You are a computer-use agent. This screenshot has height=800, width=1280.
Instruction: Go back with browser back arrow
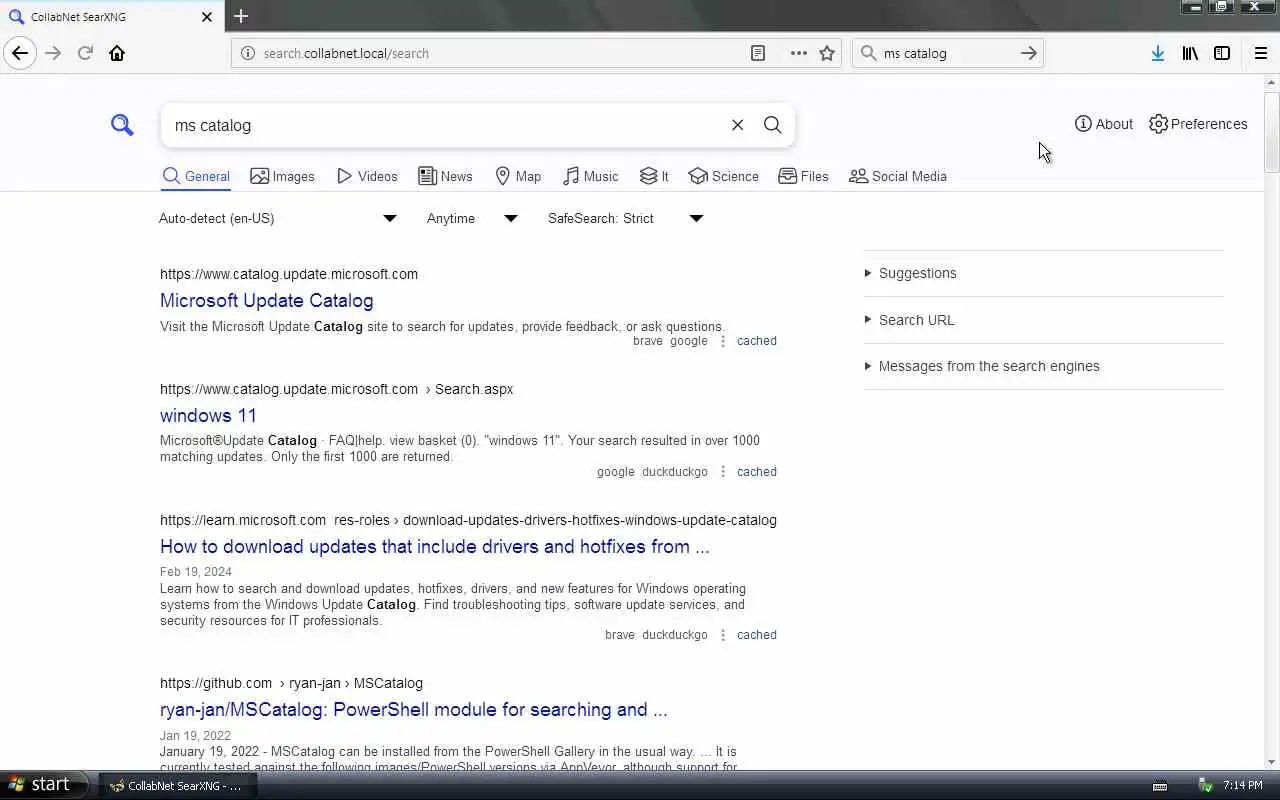[x=20, y=53]
